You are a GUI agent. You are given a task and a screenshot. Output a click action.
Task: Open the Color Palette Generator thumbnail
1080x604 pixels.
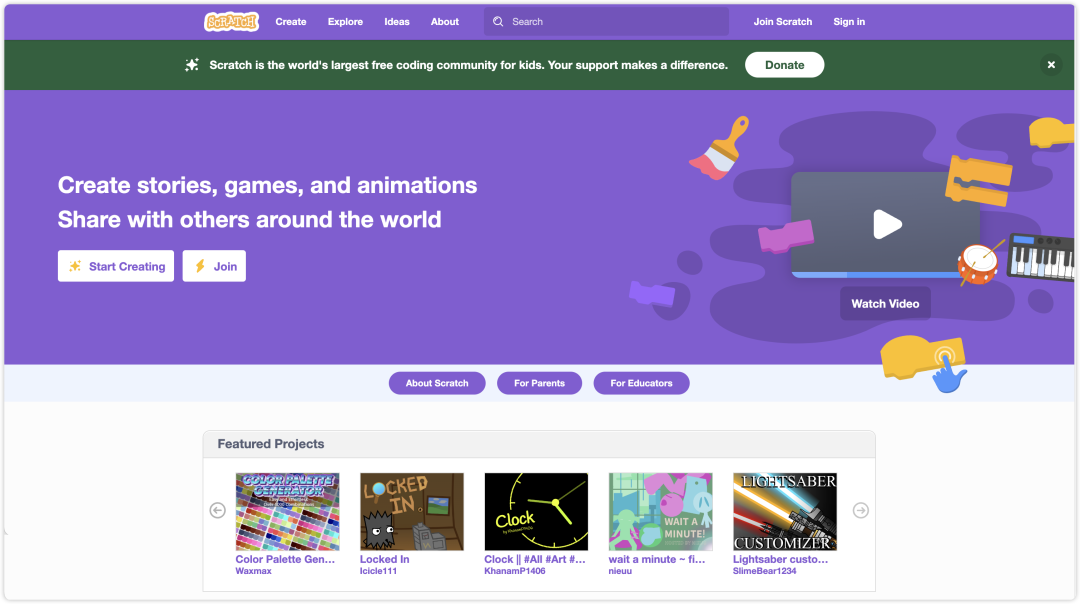pyautogui.click(x=287, y=512)
